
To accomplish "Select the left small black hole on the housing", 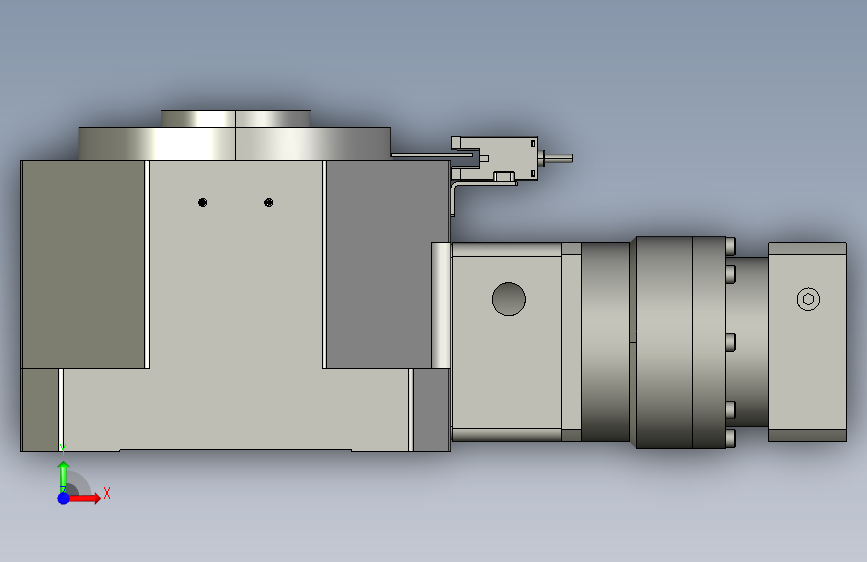I will coord(202,202).
